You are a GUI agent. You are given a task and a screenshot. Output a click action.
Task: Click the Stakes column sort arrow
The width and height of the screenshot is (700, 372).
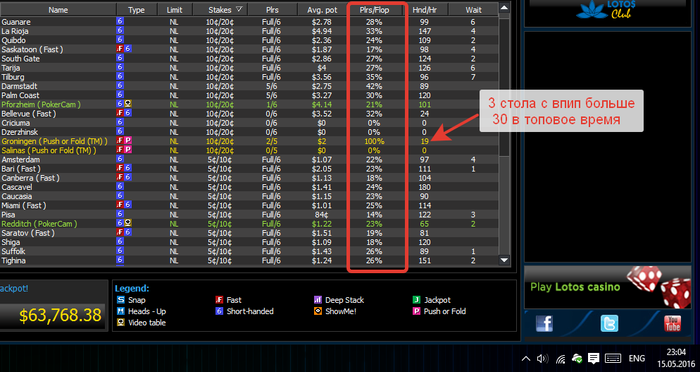point(239,9)
